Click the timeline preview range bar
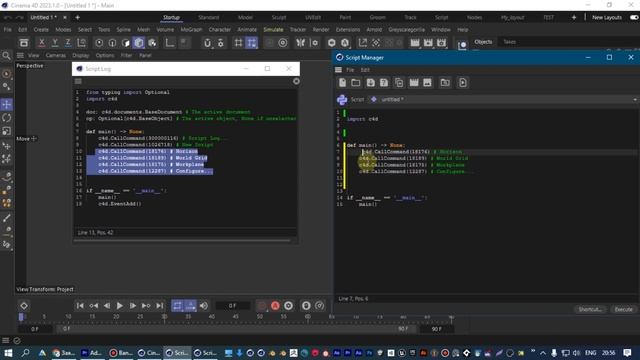 click(x=236, y=329)
